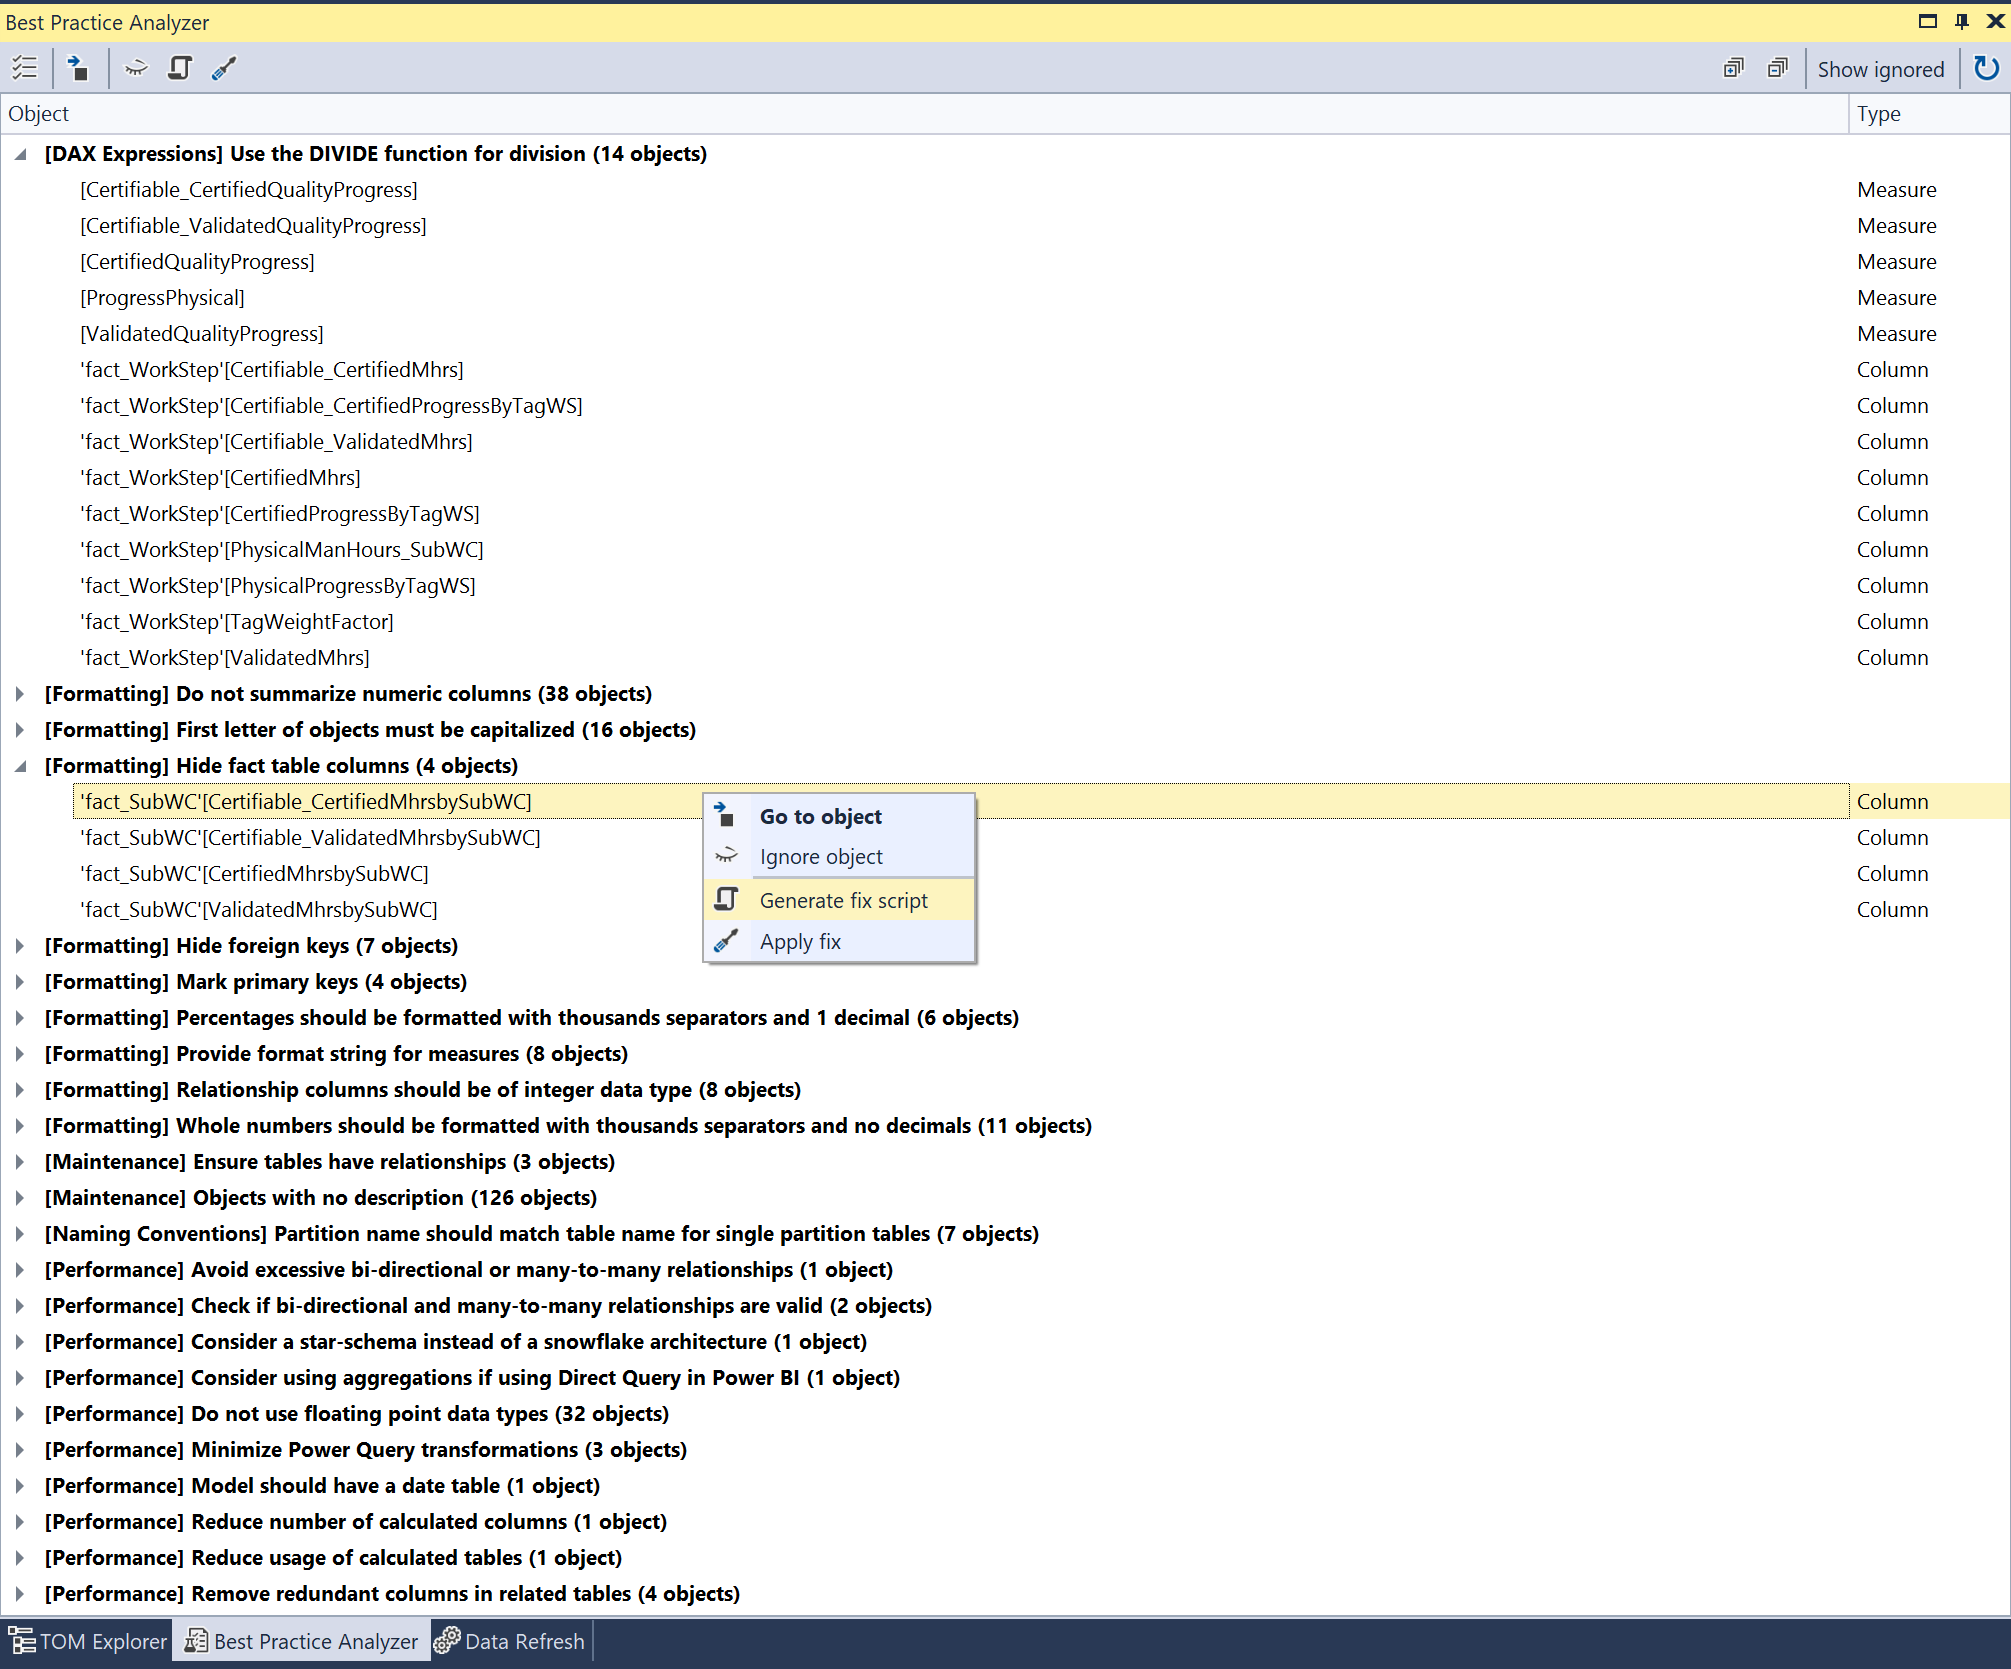Click the Apply fix wrench toolbar icon
The image size is (2011, 1669).
click(224, 68)
